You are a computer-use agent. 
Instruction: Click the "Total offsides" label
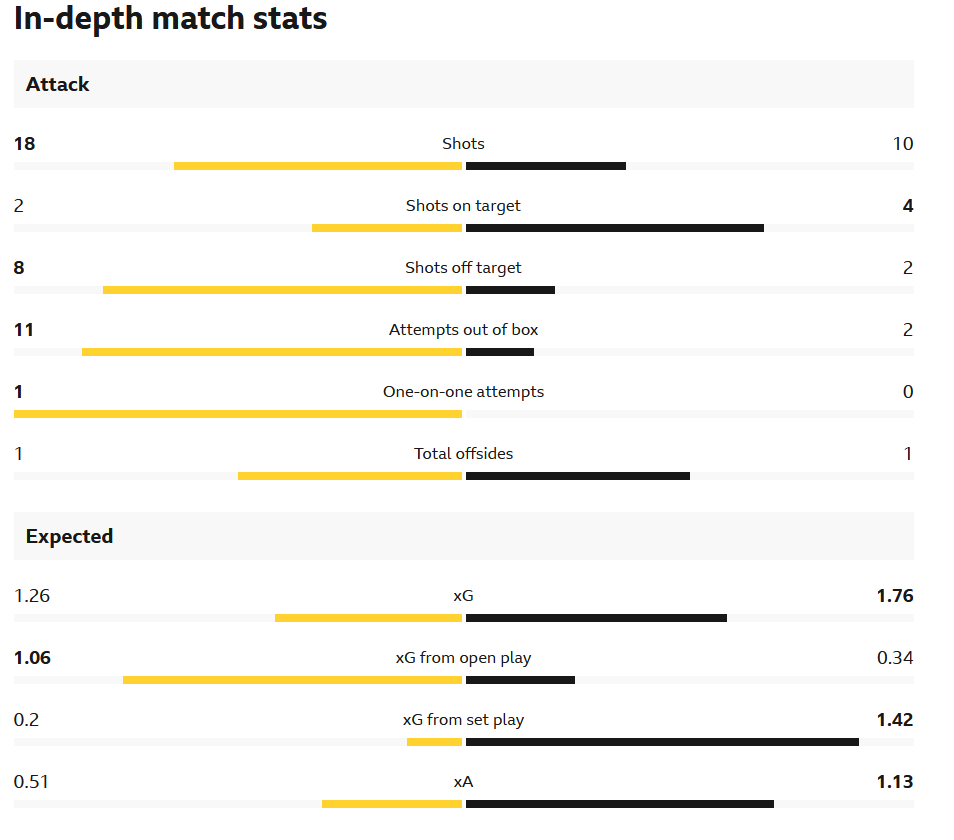pos(463,454)
